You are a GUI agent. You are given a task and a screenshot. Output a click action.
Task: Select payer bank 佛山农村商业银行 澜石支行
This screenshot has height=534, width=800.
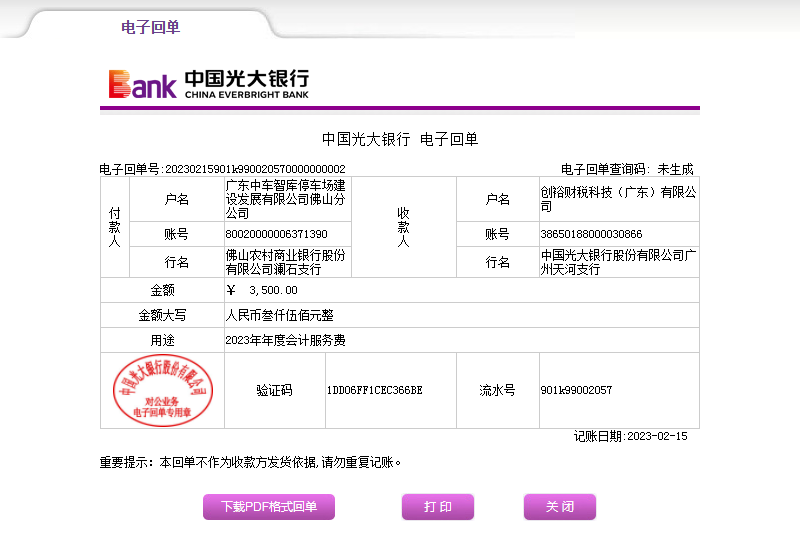tap(286, 262)
